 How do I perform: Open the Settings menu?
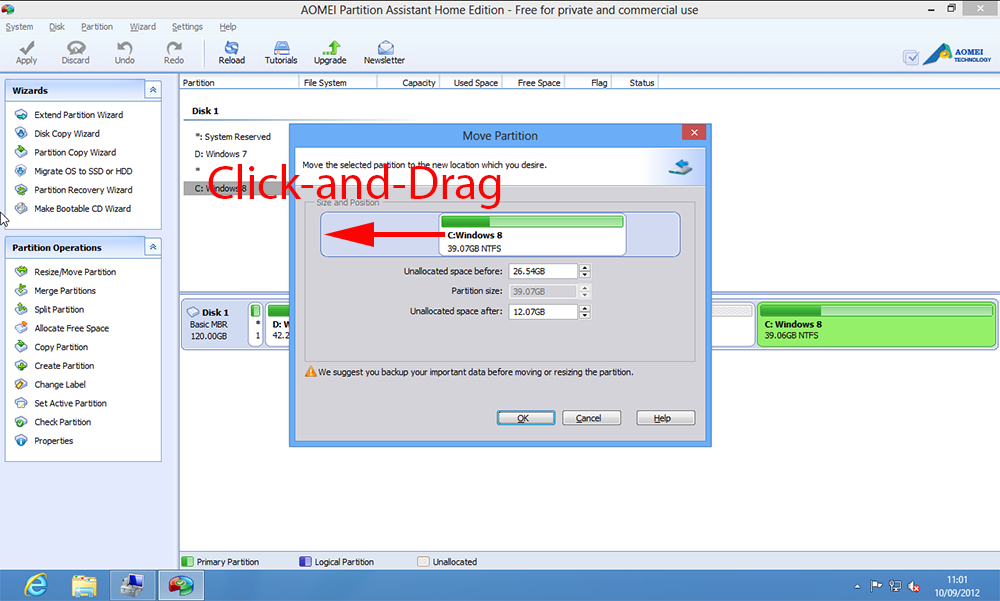coord(187,27)
